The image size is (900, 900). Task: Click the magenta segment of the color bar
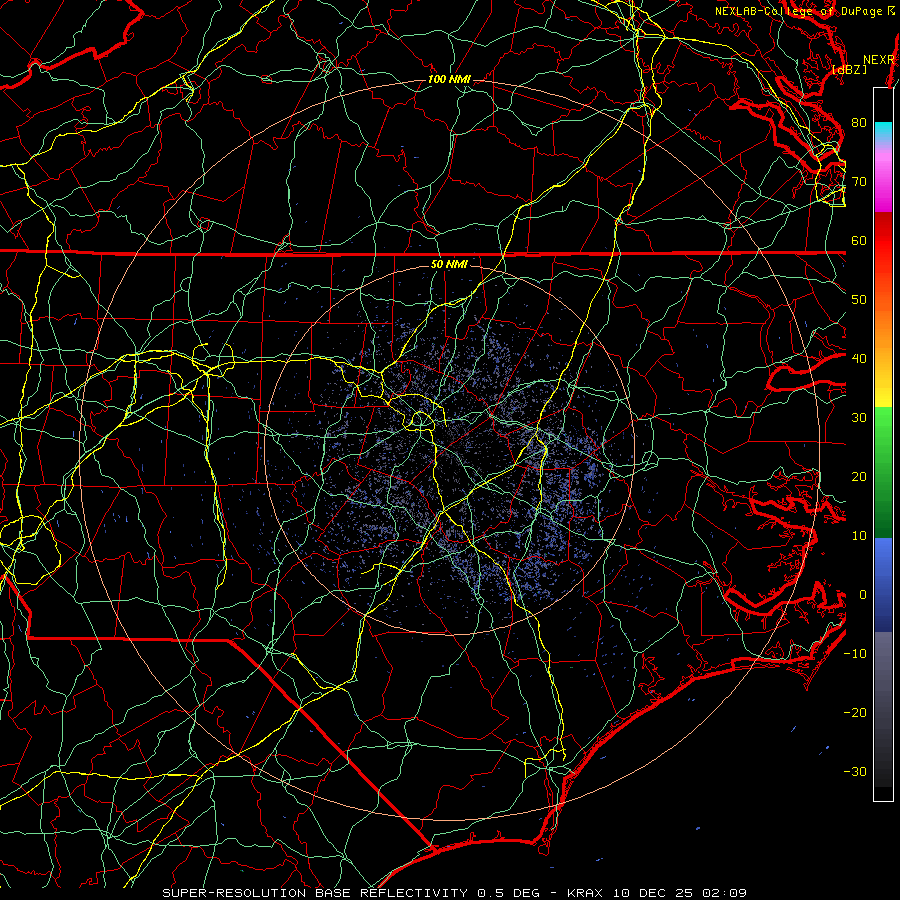[x=883, y=184]
